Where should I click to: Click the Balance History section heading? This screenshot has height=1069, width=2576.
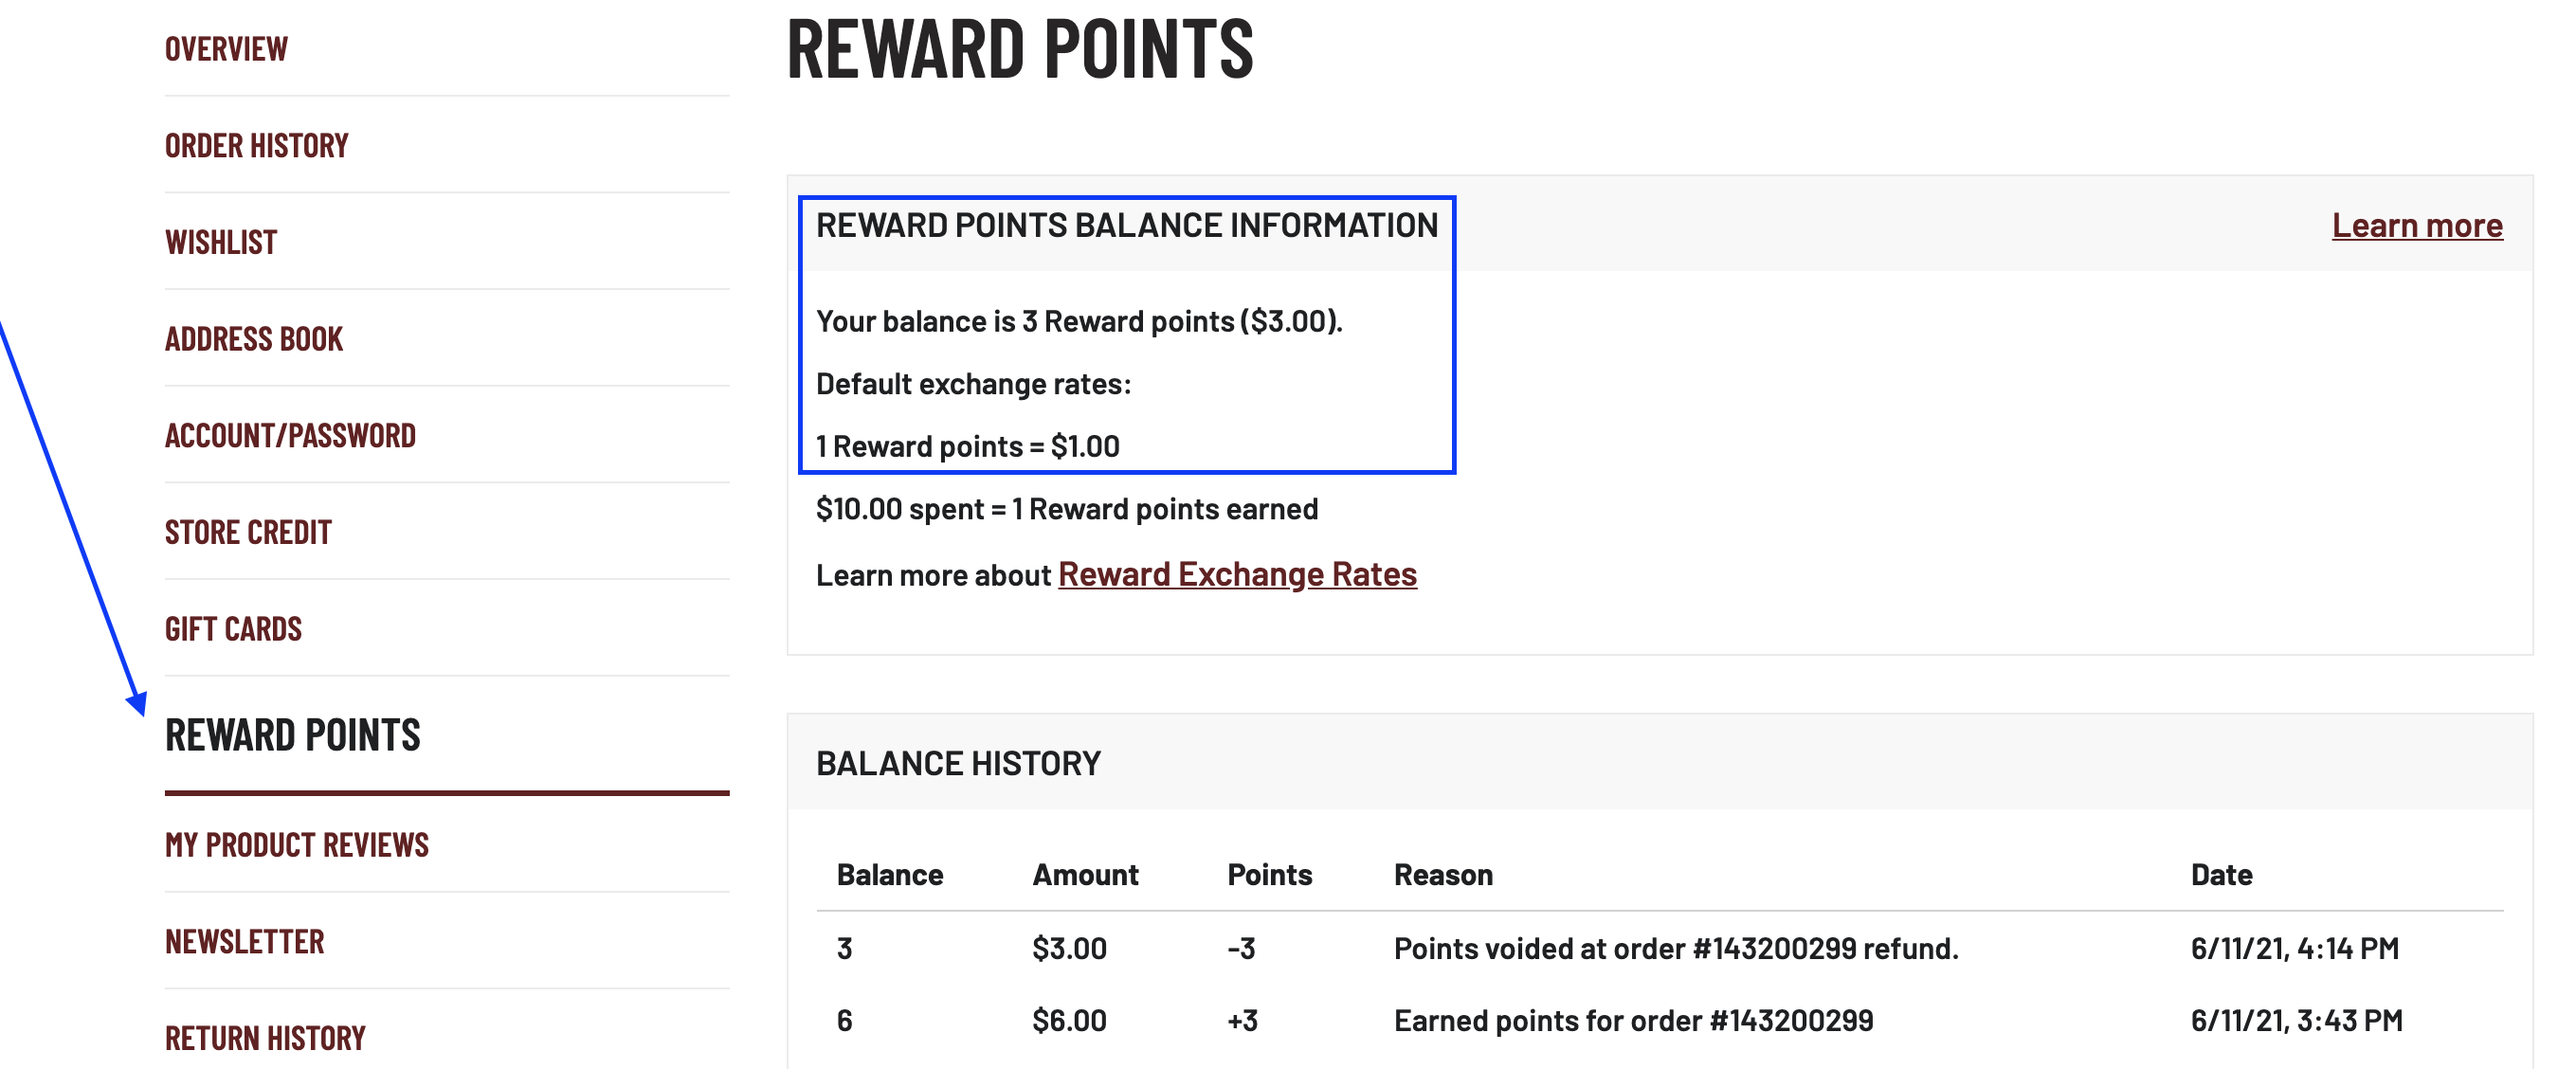tap(958, 764)
